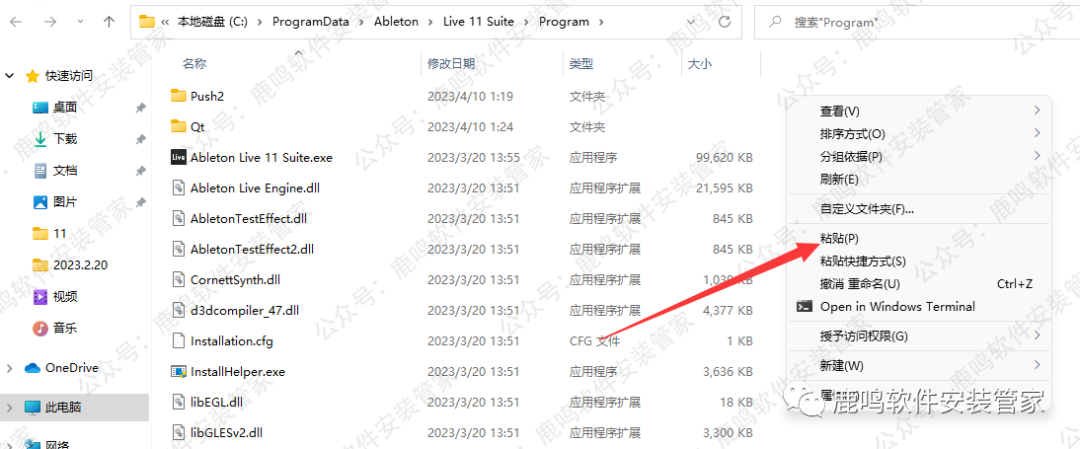Select Ableton in the address path
This screenshot has height=449, width=1080.
396,21
